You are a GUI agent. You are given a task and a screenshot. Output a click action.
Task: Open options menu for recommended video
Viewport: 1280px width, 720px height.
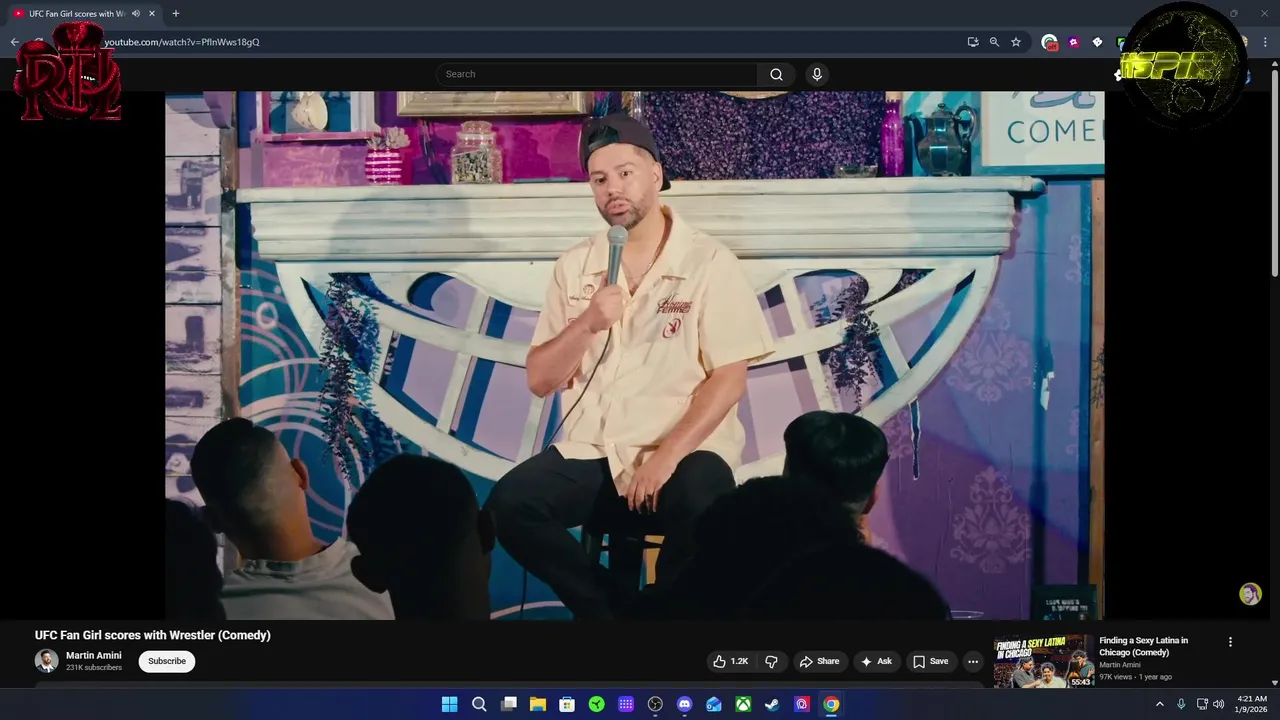pos(1230,642)
